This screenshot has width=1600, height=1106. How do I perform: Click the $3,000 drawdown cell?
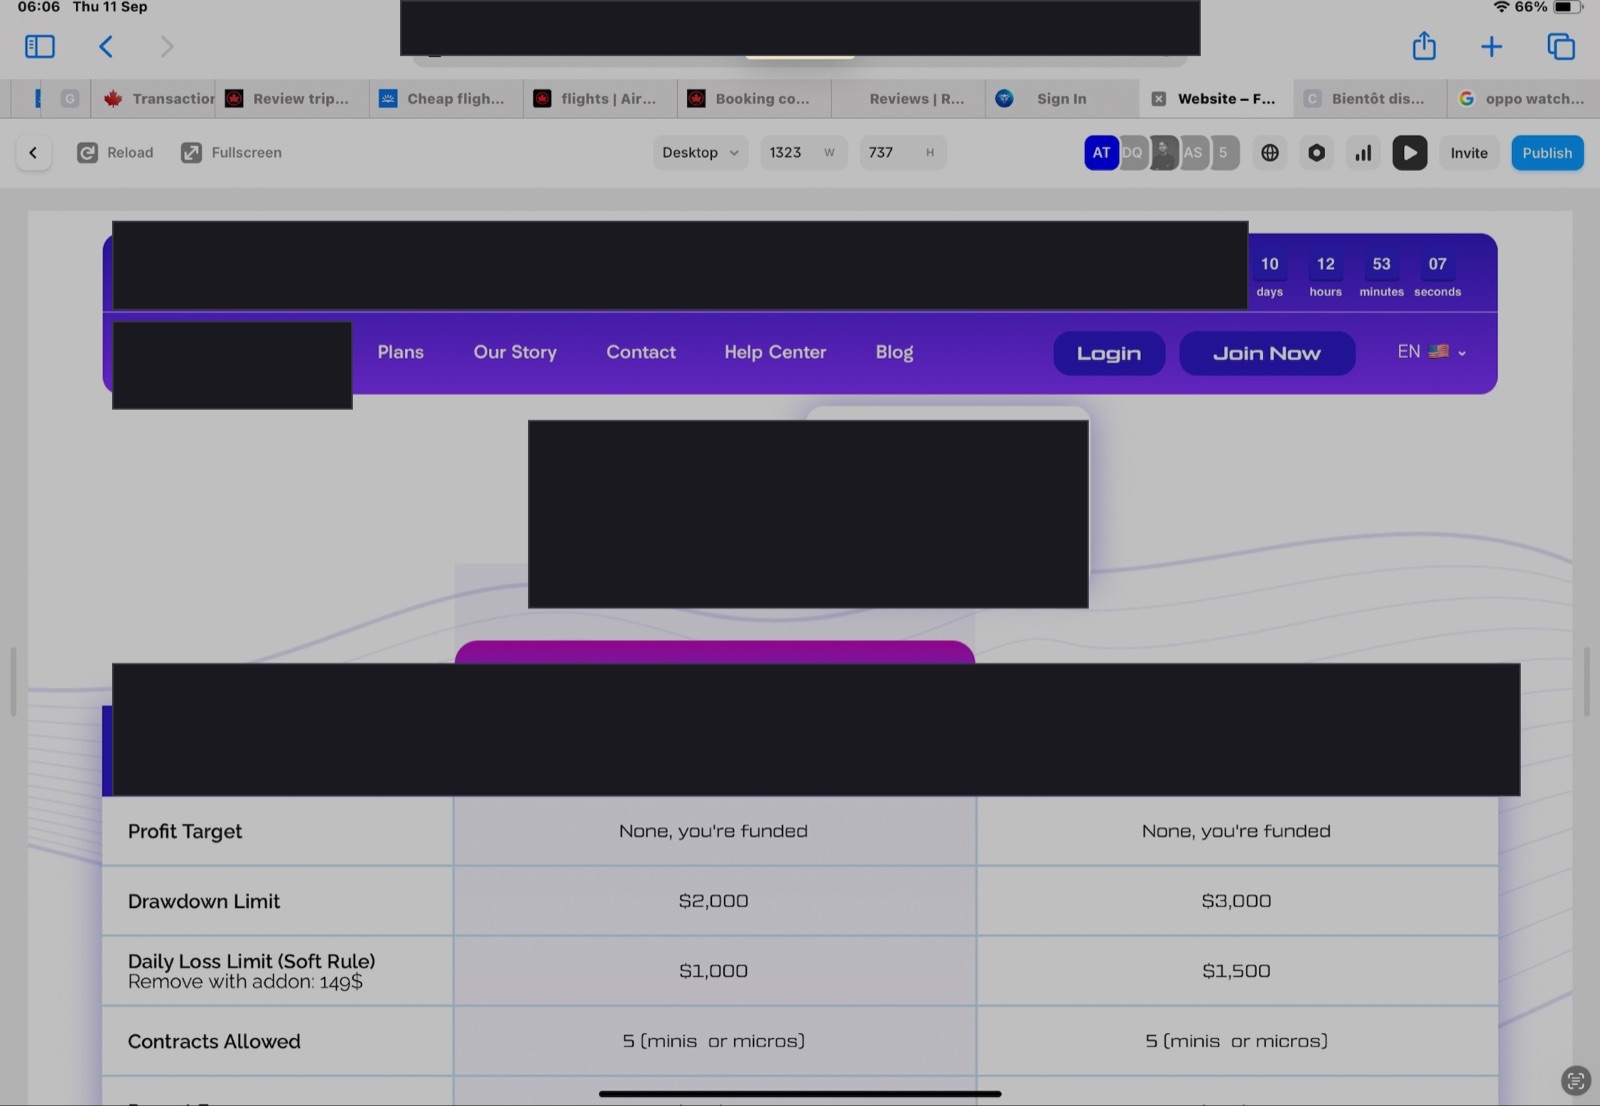click(x=1237, y=901)
